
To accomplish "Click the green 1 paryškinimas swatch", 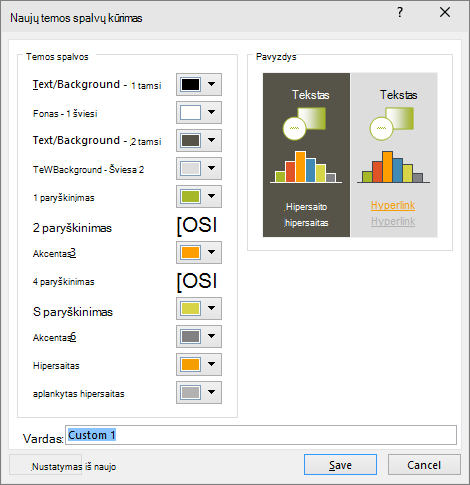I will [190, 197].
